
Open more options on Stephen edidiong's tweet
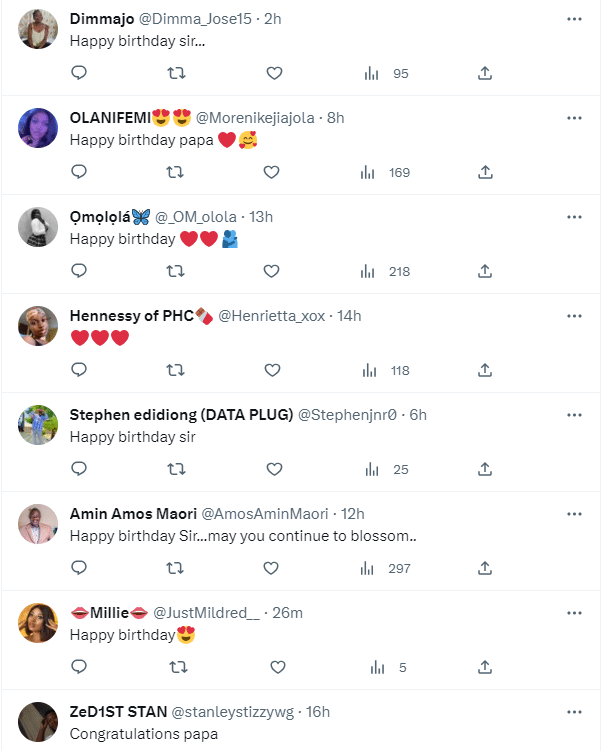574,414
